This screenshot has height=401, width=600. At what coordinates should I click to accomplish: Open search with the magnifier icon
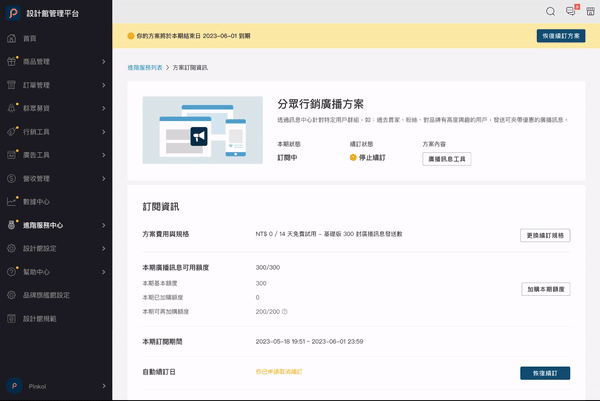coord(550,11)
